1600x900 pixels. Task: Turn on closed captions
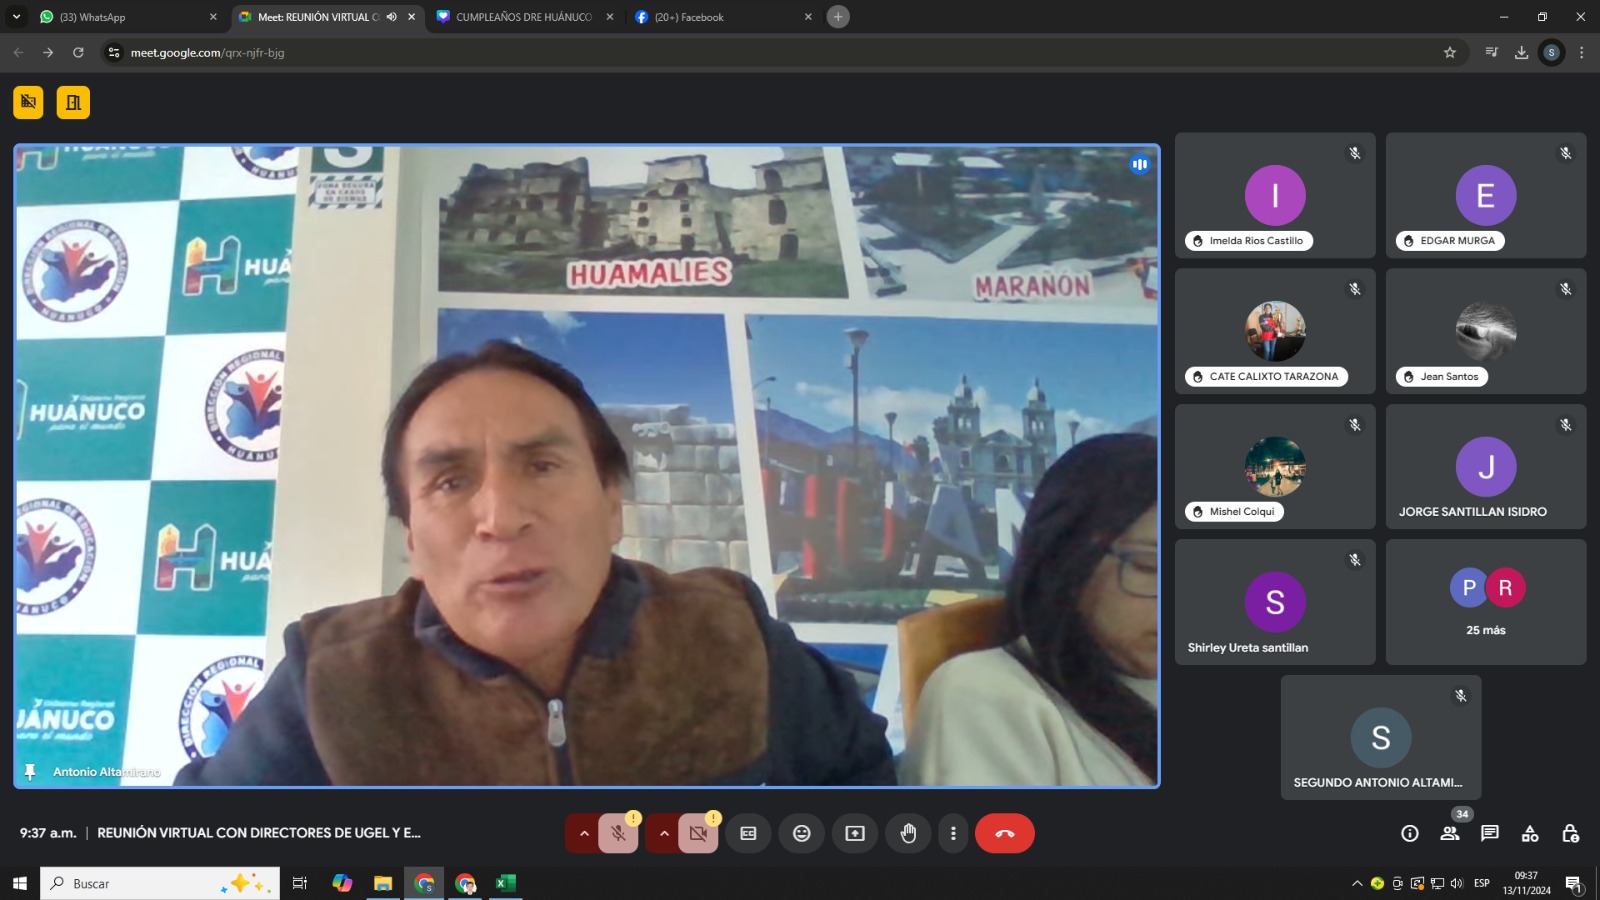point(748,833)
